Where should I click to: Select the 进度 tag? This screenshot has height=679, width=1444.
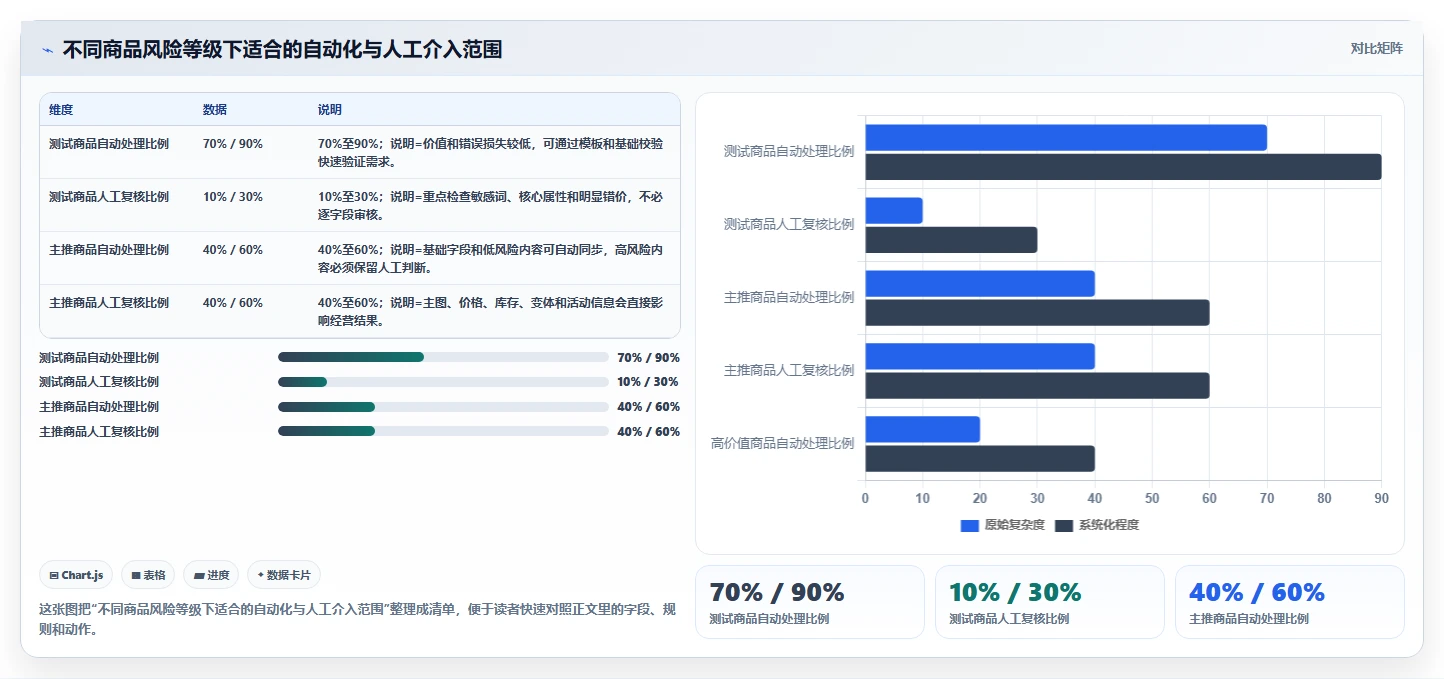(x=211, y=575)
